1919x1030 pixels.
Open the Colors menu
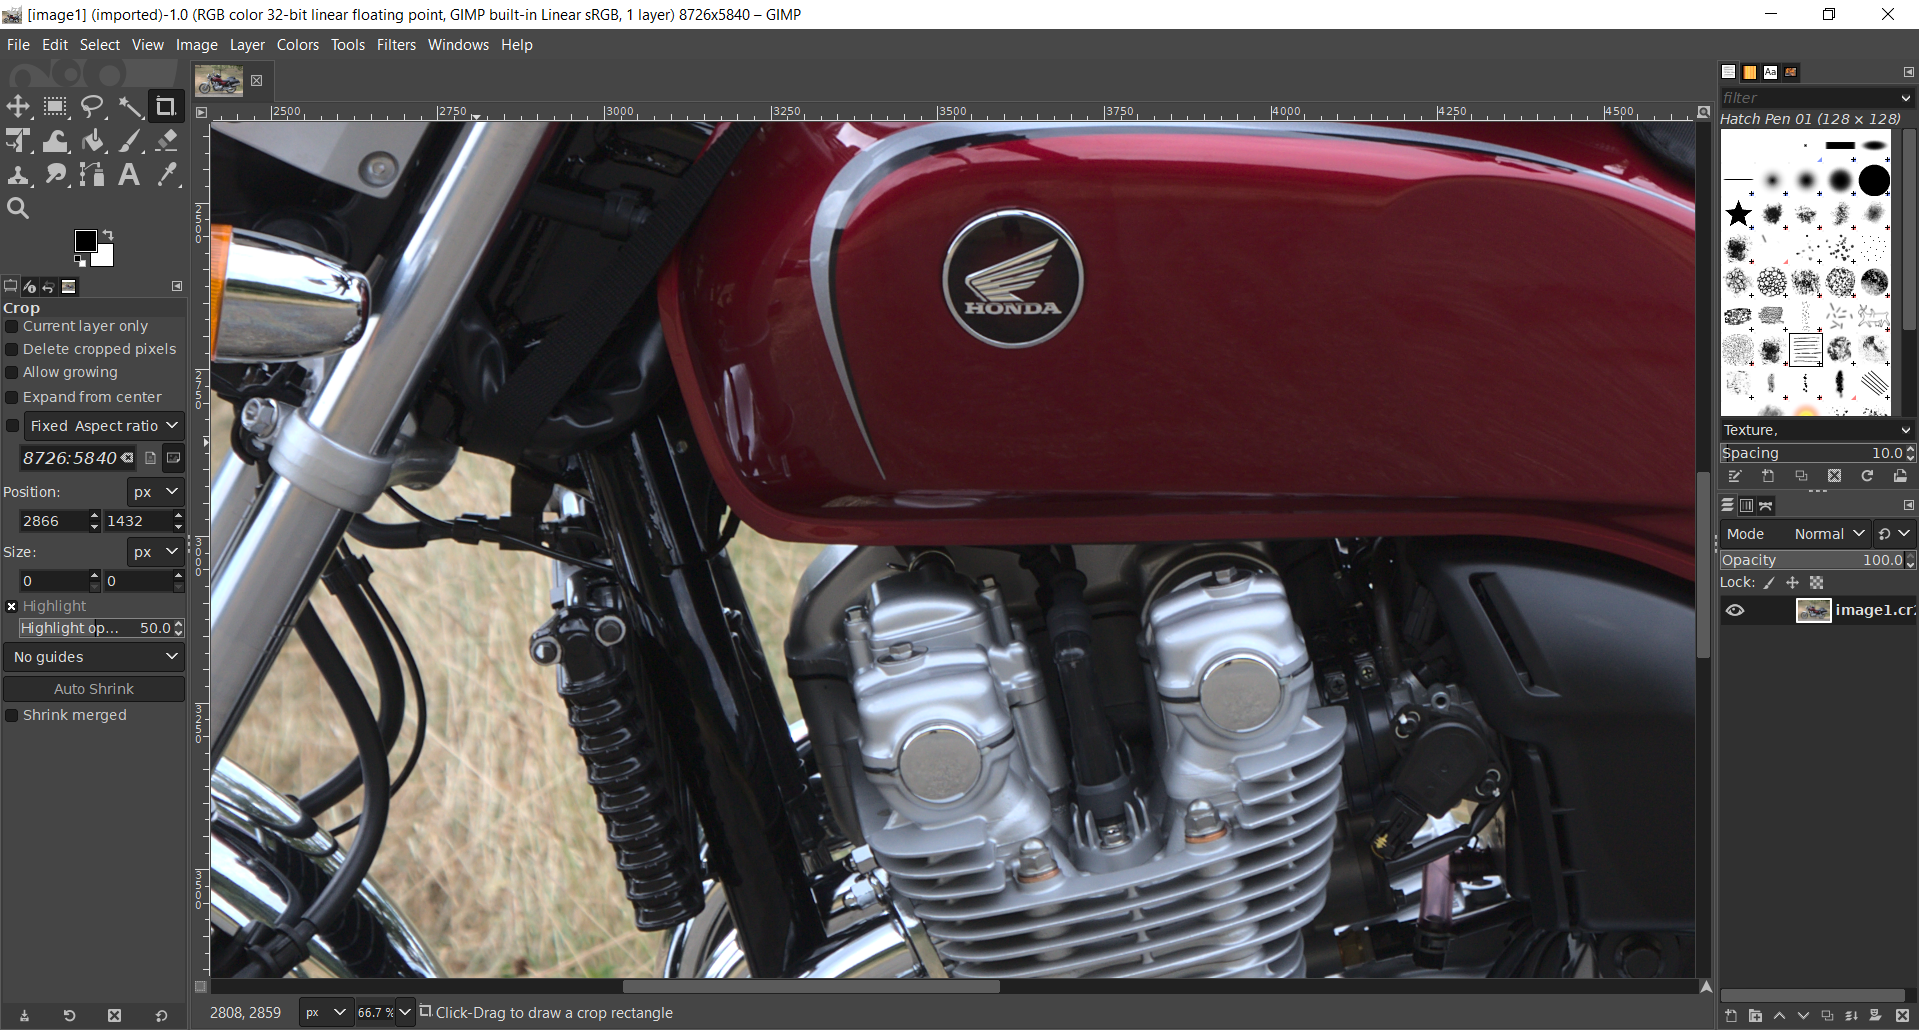(297, 45)
